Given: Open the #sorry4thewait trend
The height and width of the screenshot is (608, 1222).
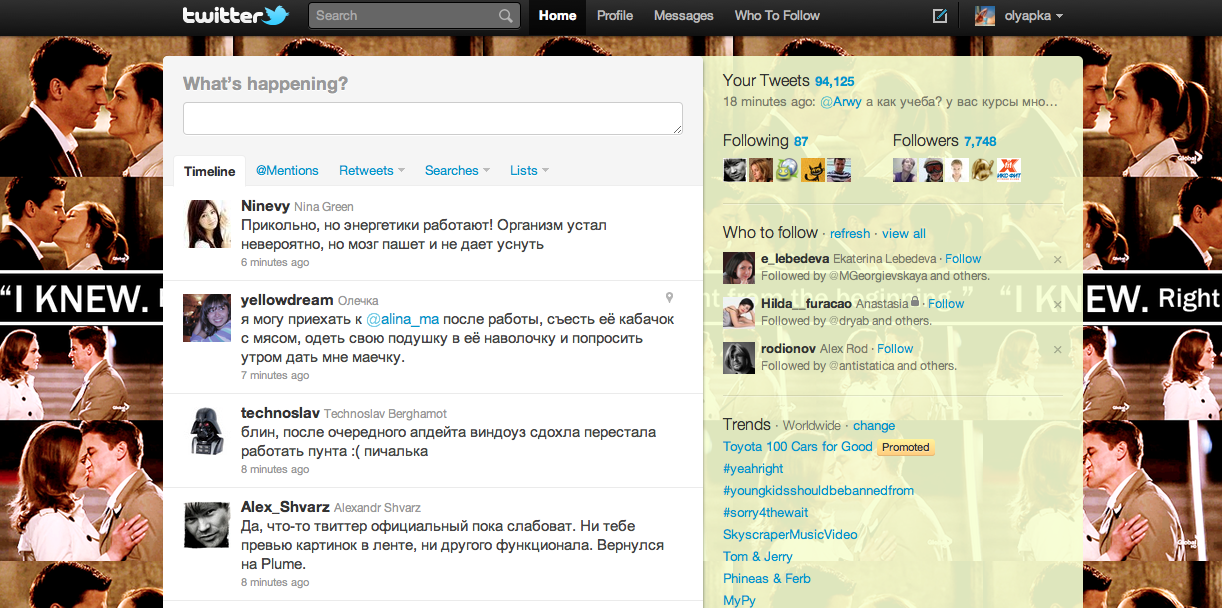Looking at the screenshot, I should pos(765,513).
